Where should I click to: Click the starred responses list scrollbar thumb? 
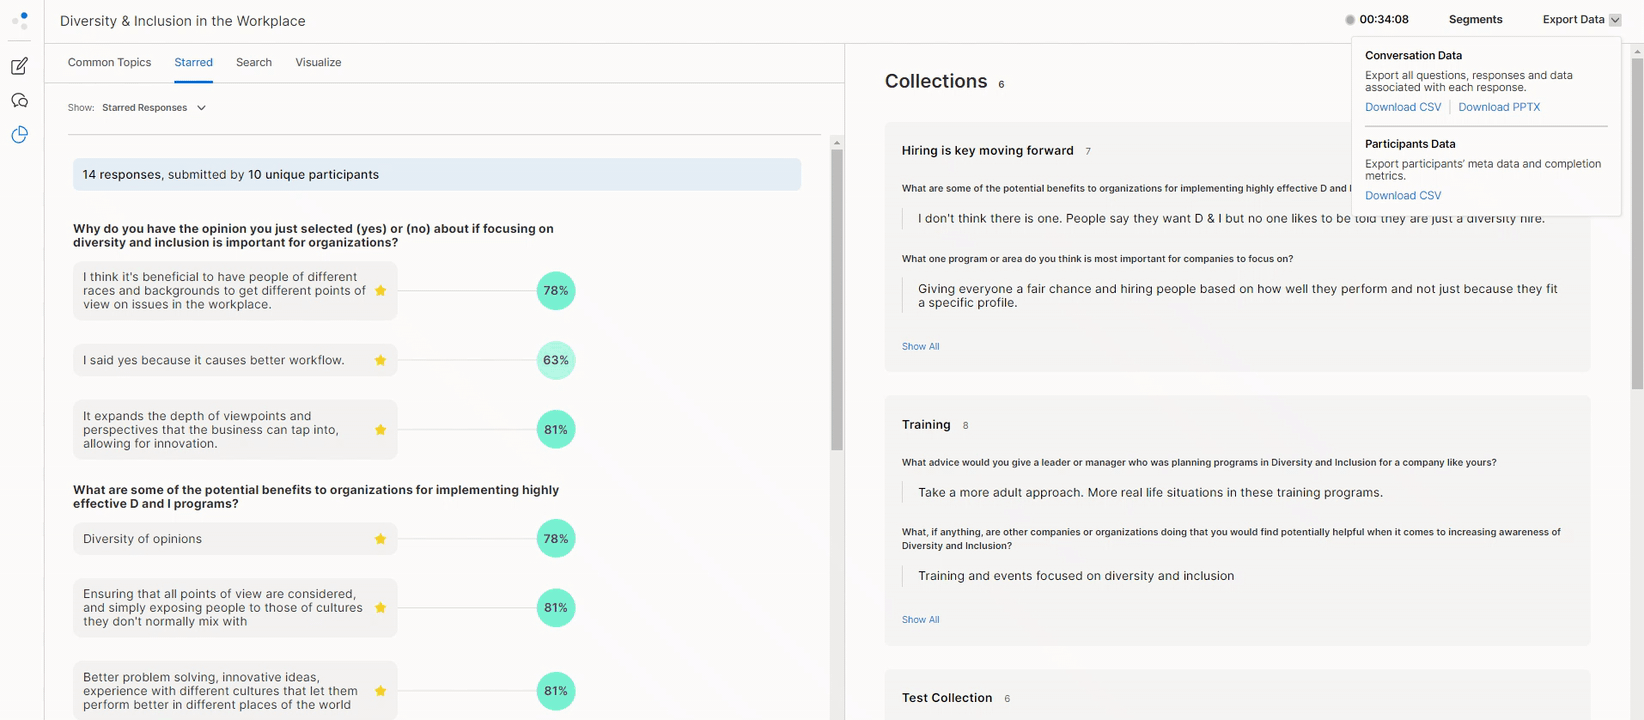coord(837,300)
